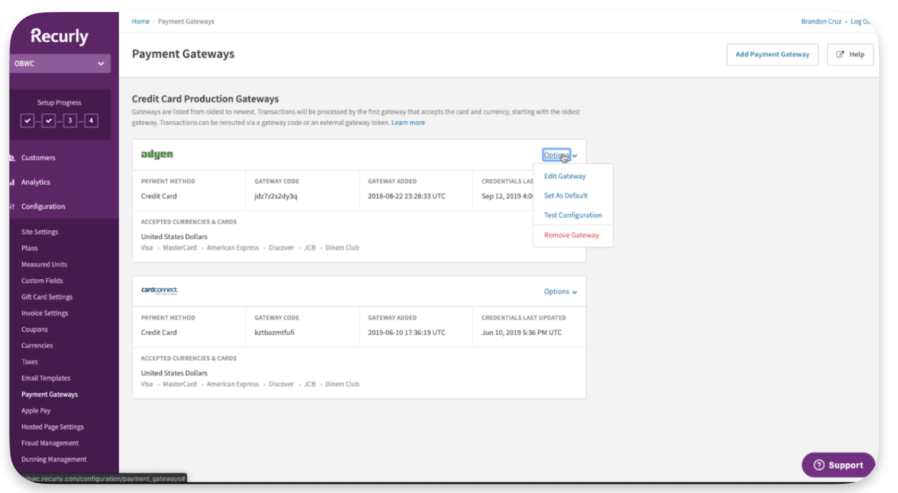Open Custom Fields page

(42, 281)
